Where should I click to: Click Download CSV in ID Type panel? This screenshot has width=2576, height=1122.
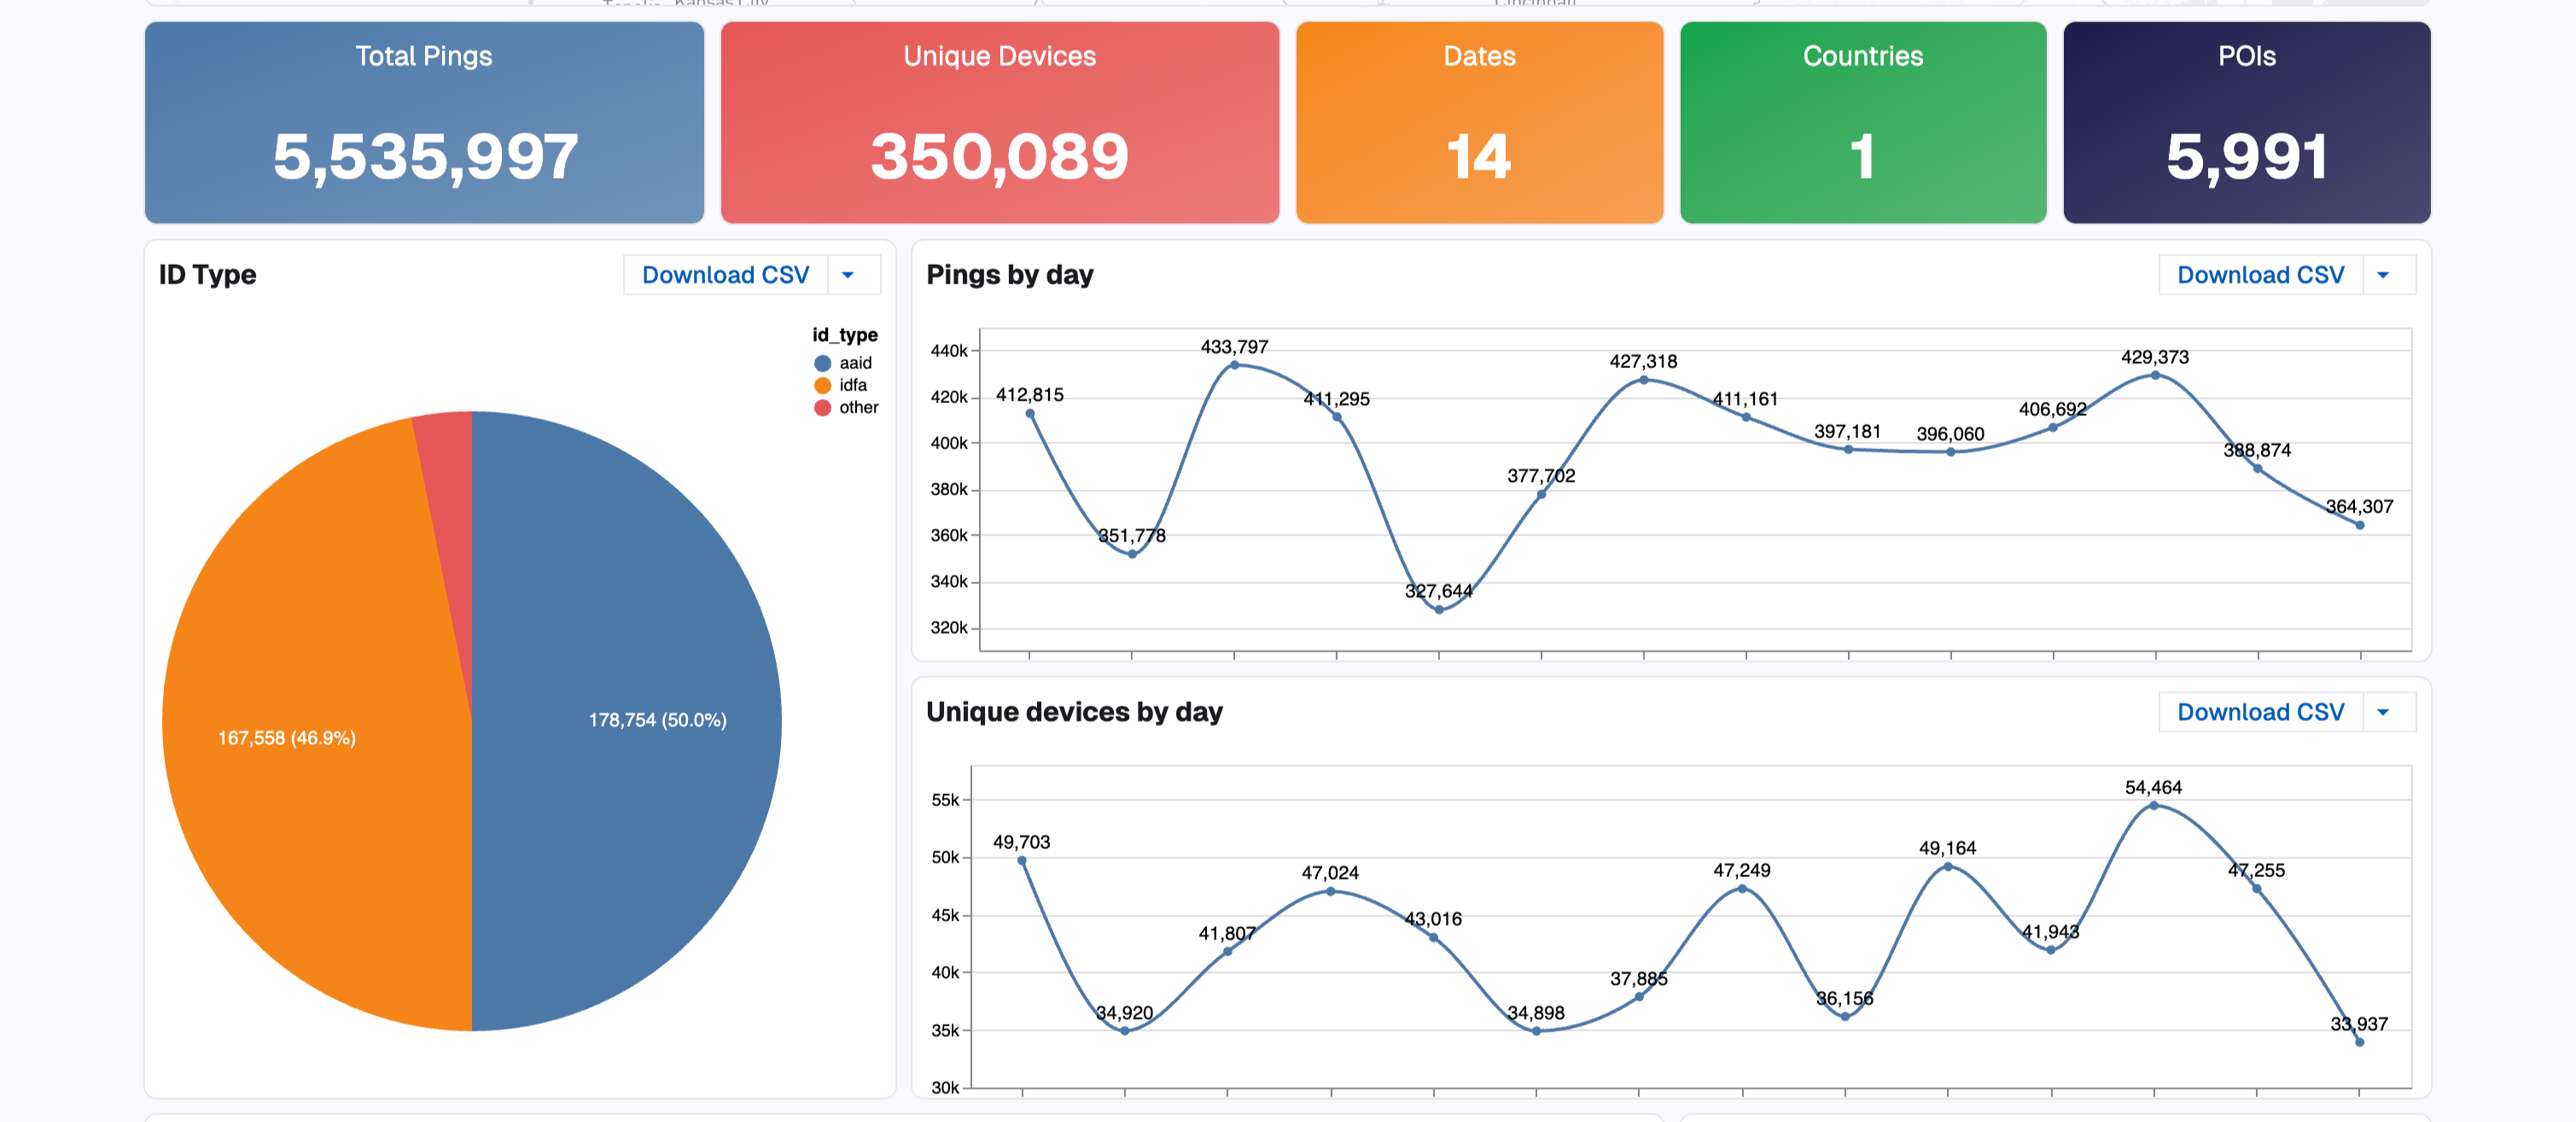(725, 275)
